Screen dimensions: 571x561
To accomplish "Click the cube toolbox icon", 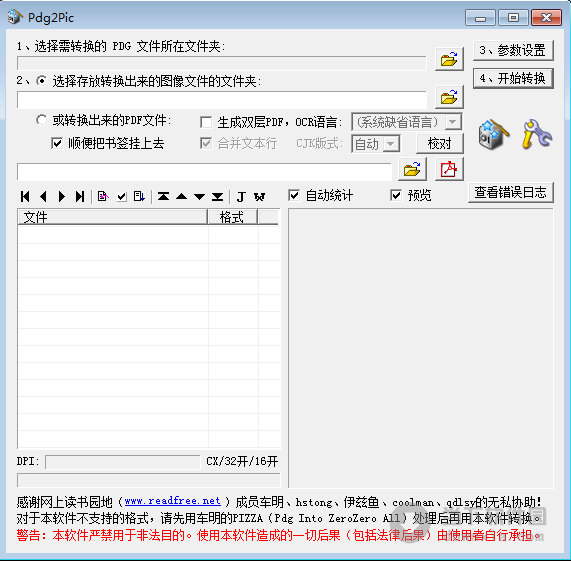I will click(493, 134).
